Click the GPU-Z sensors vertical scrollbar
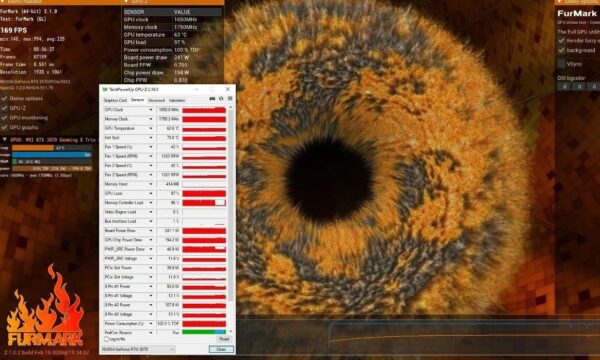 pyautogui.click(x=230, y=220)
